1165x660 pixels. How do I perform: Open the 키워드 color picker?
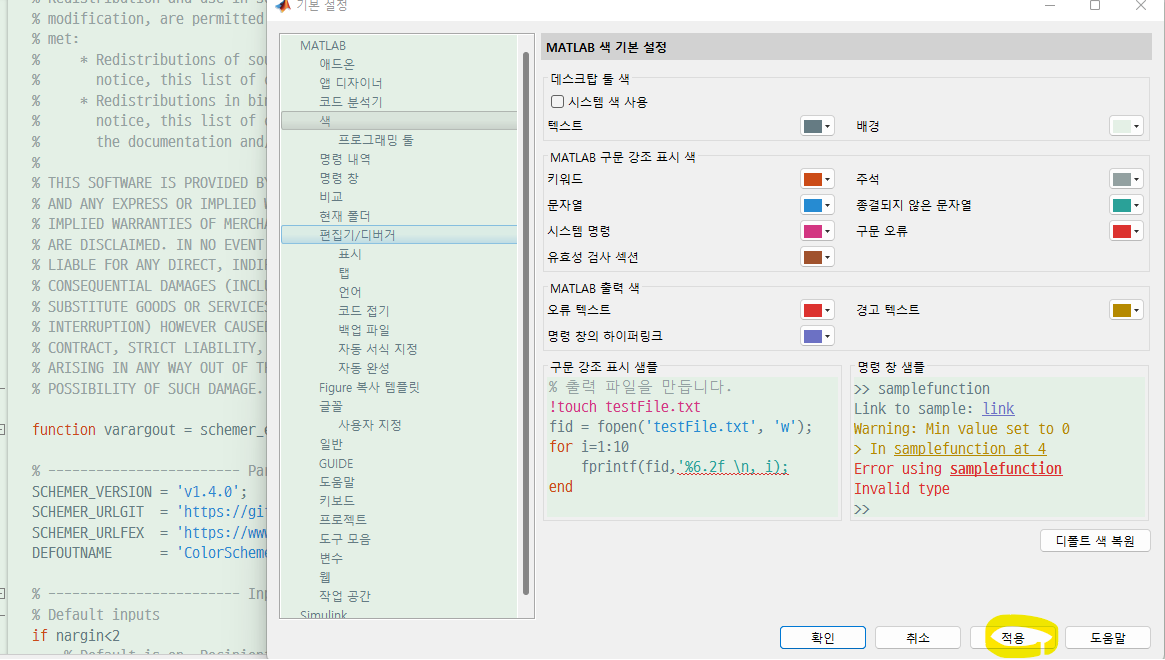pyautogui.click(x=817, y=179)
